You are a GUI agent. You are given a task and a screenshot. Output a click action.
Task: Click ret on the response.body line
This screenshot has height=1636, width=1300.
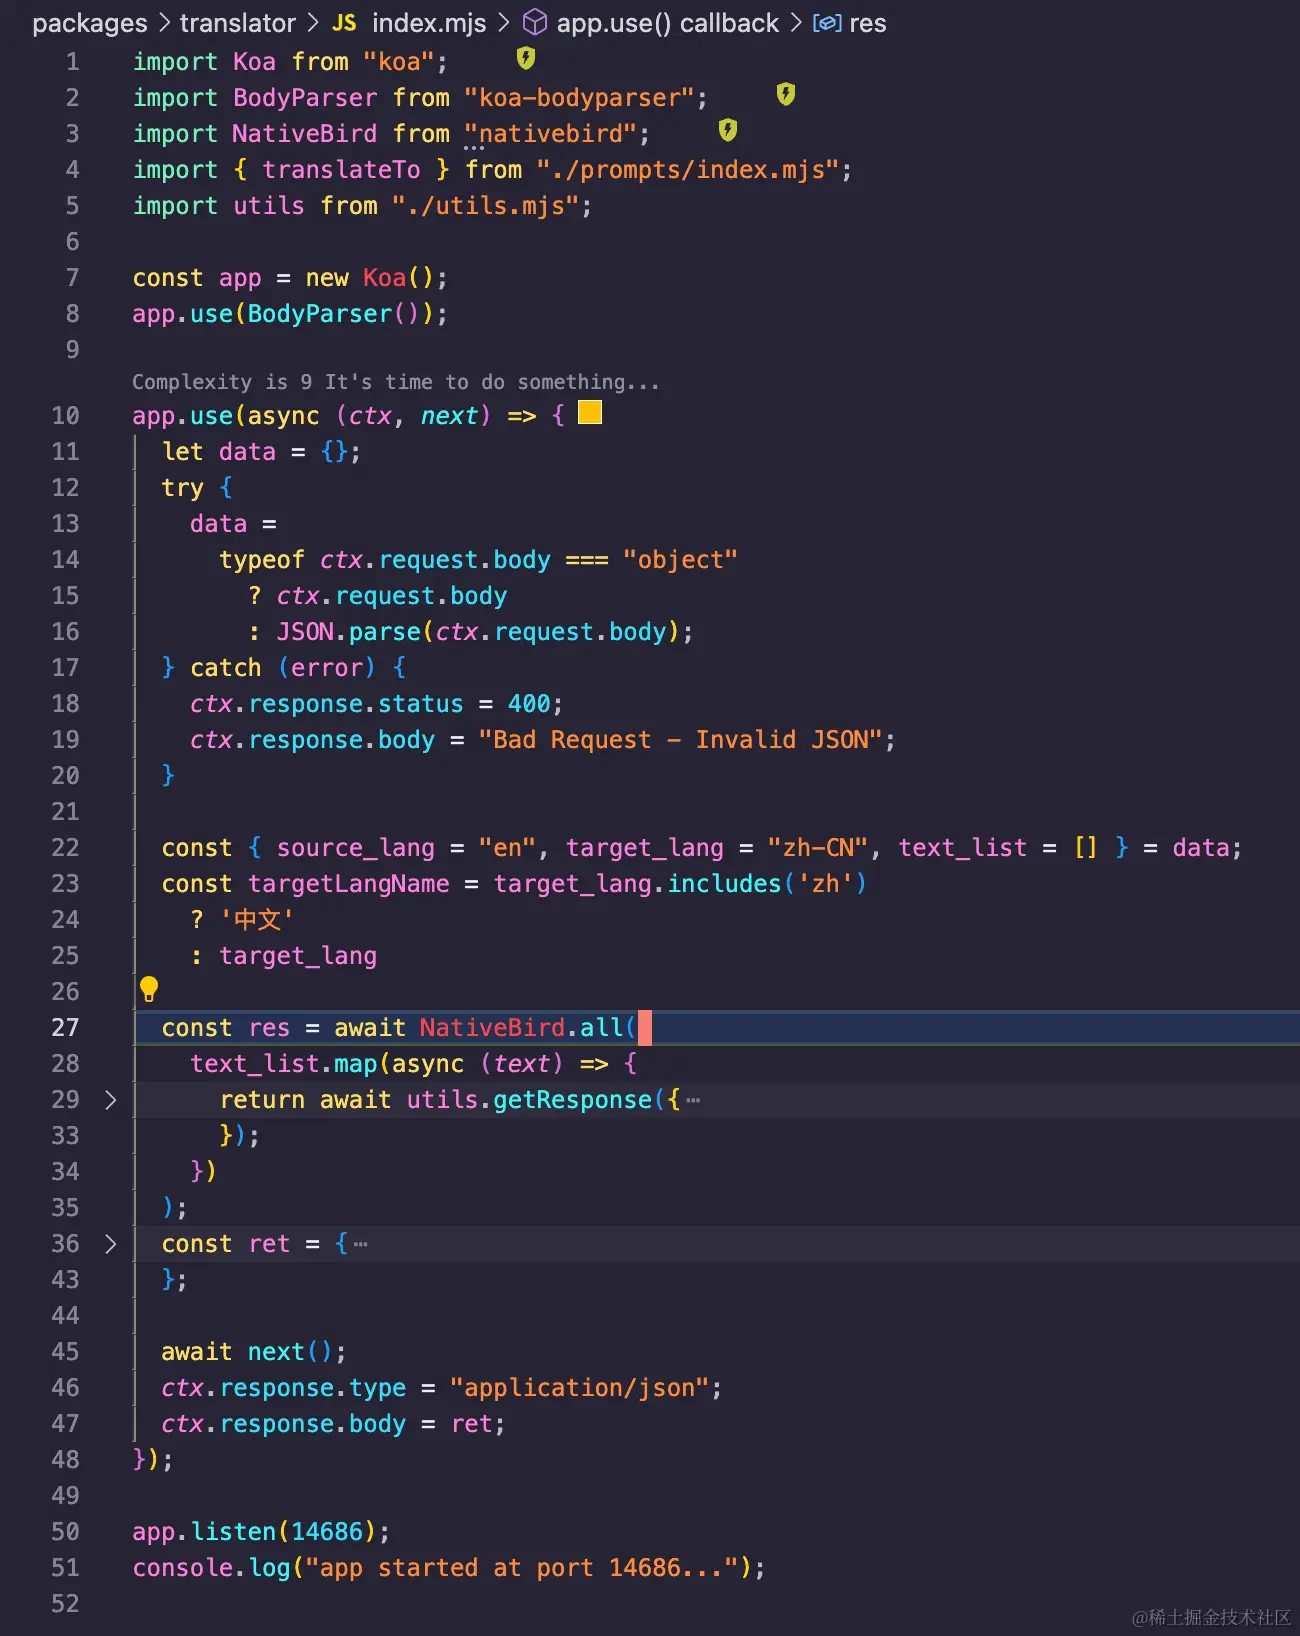(471, 1424)
